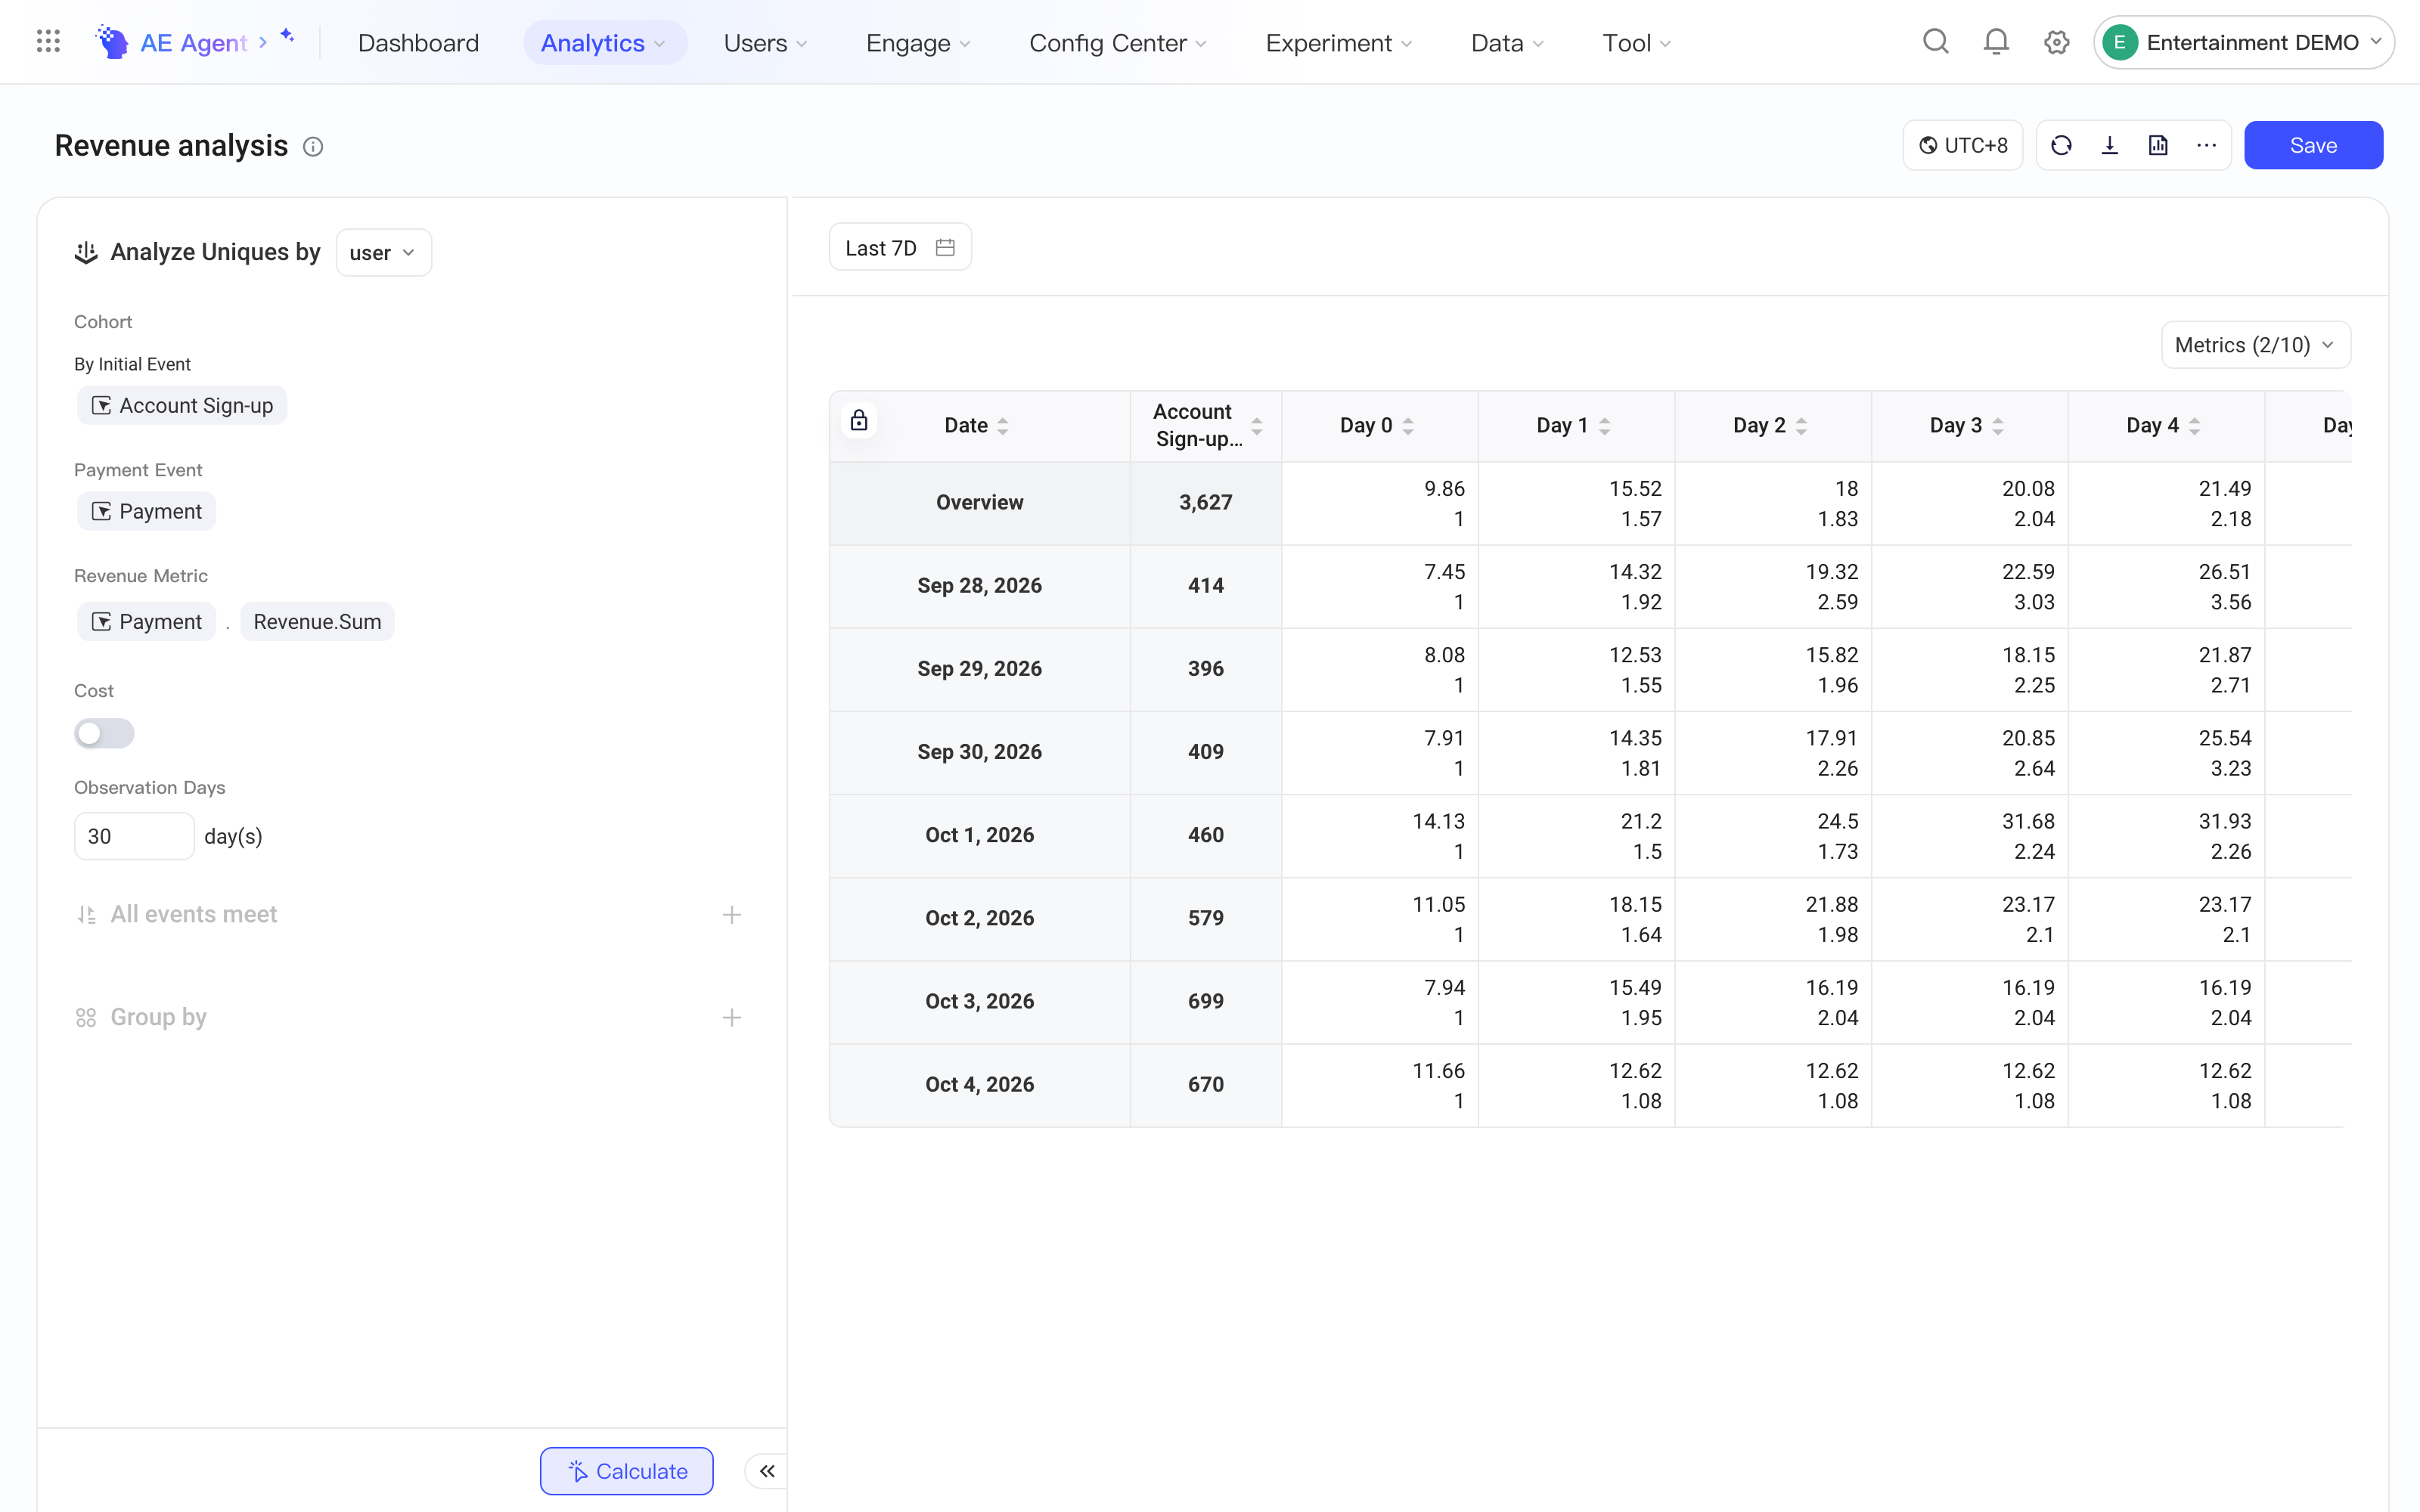Open the Analytics menu
Viewport: 2420px width, 1512px height.
tap(604, 43)
